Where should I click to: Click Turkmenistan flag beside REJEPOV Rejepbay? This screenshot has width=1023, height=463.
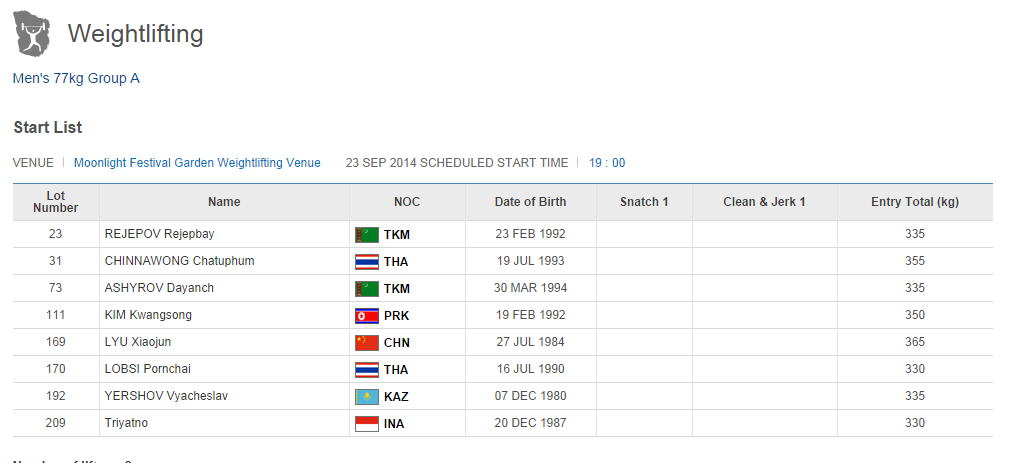point(367,235)
